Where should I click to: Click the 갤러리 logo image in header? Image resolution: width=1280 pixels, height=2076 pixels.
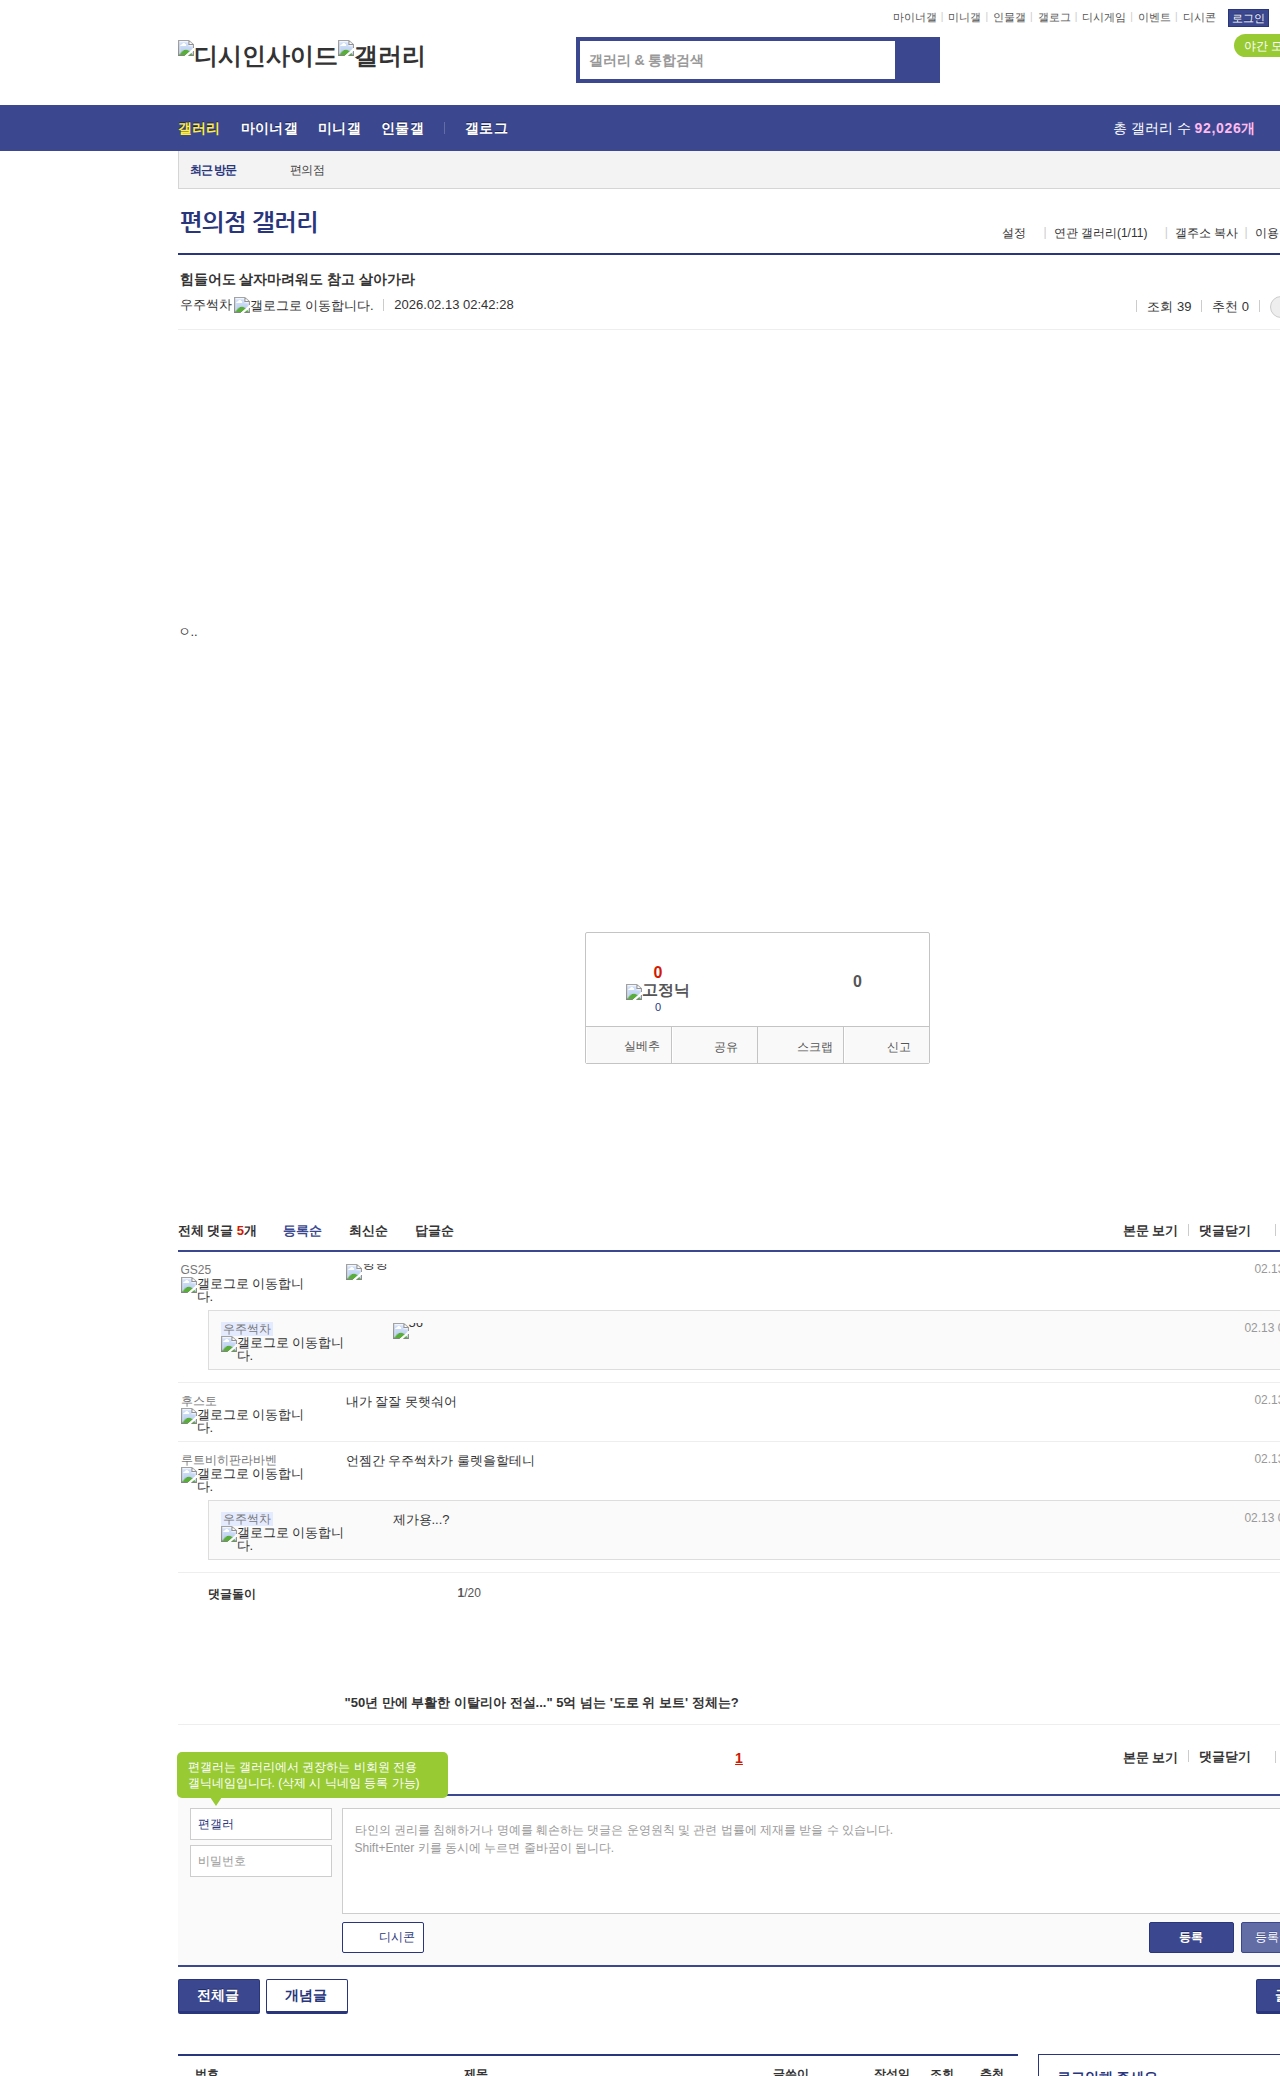(381, 56)
